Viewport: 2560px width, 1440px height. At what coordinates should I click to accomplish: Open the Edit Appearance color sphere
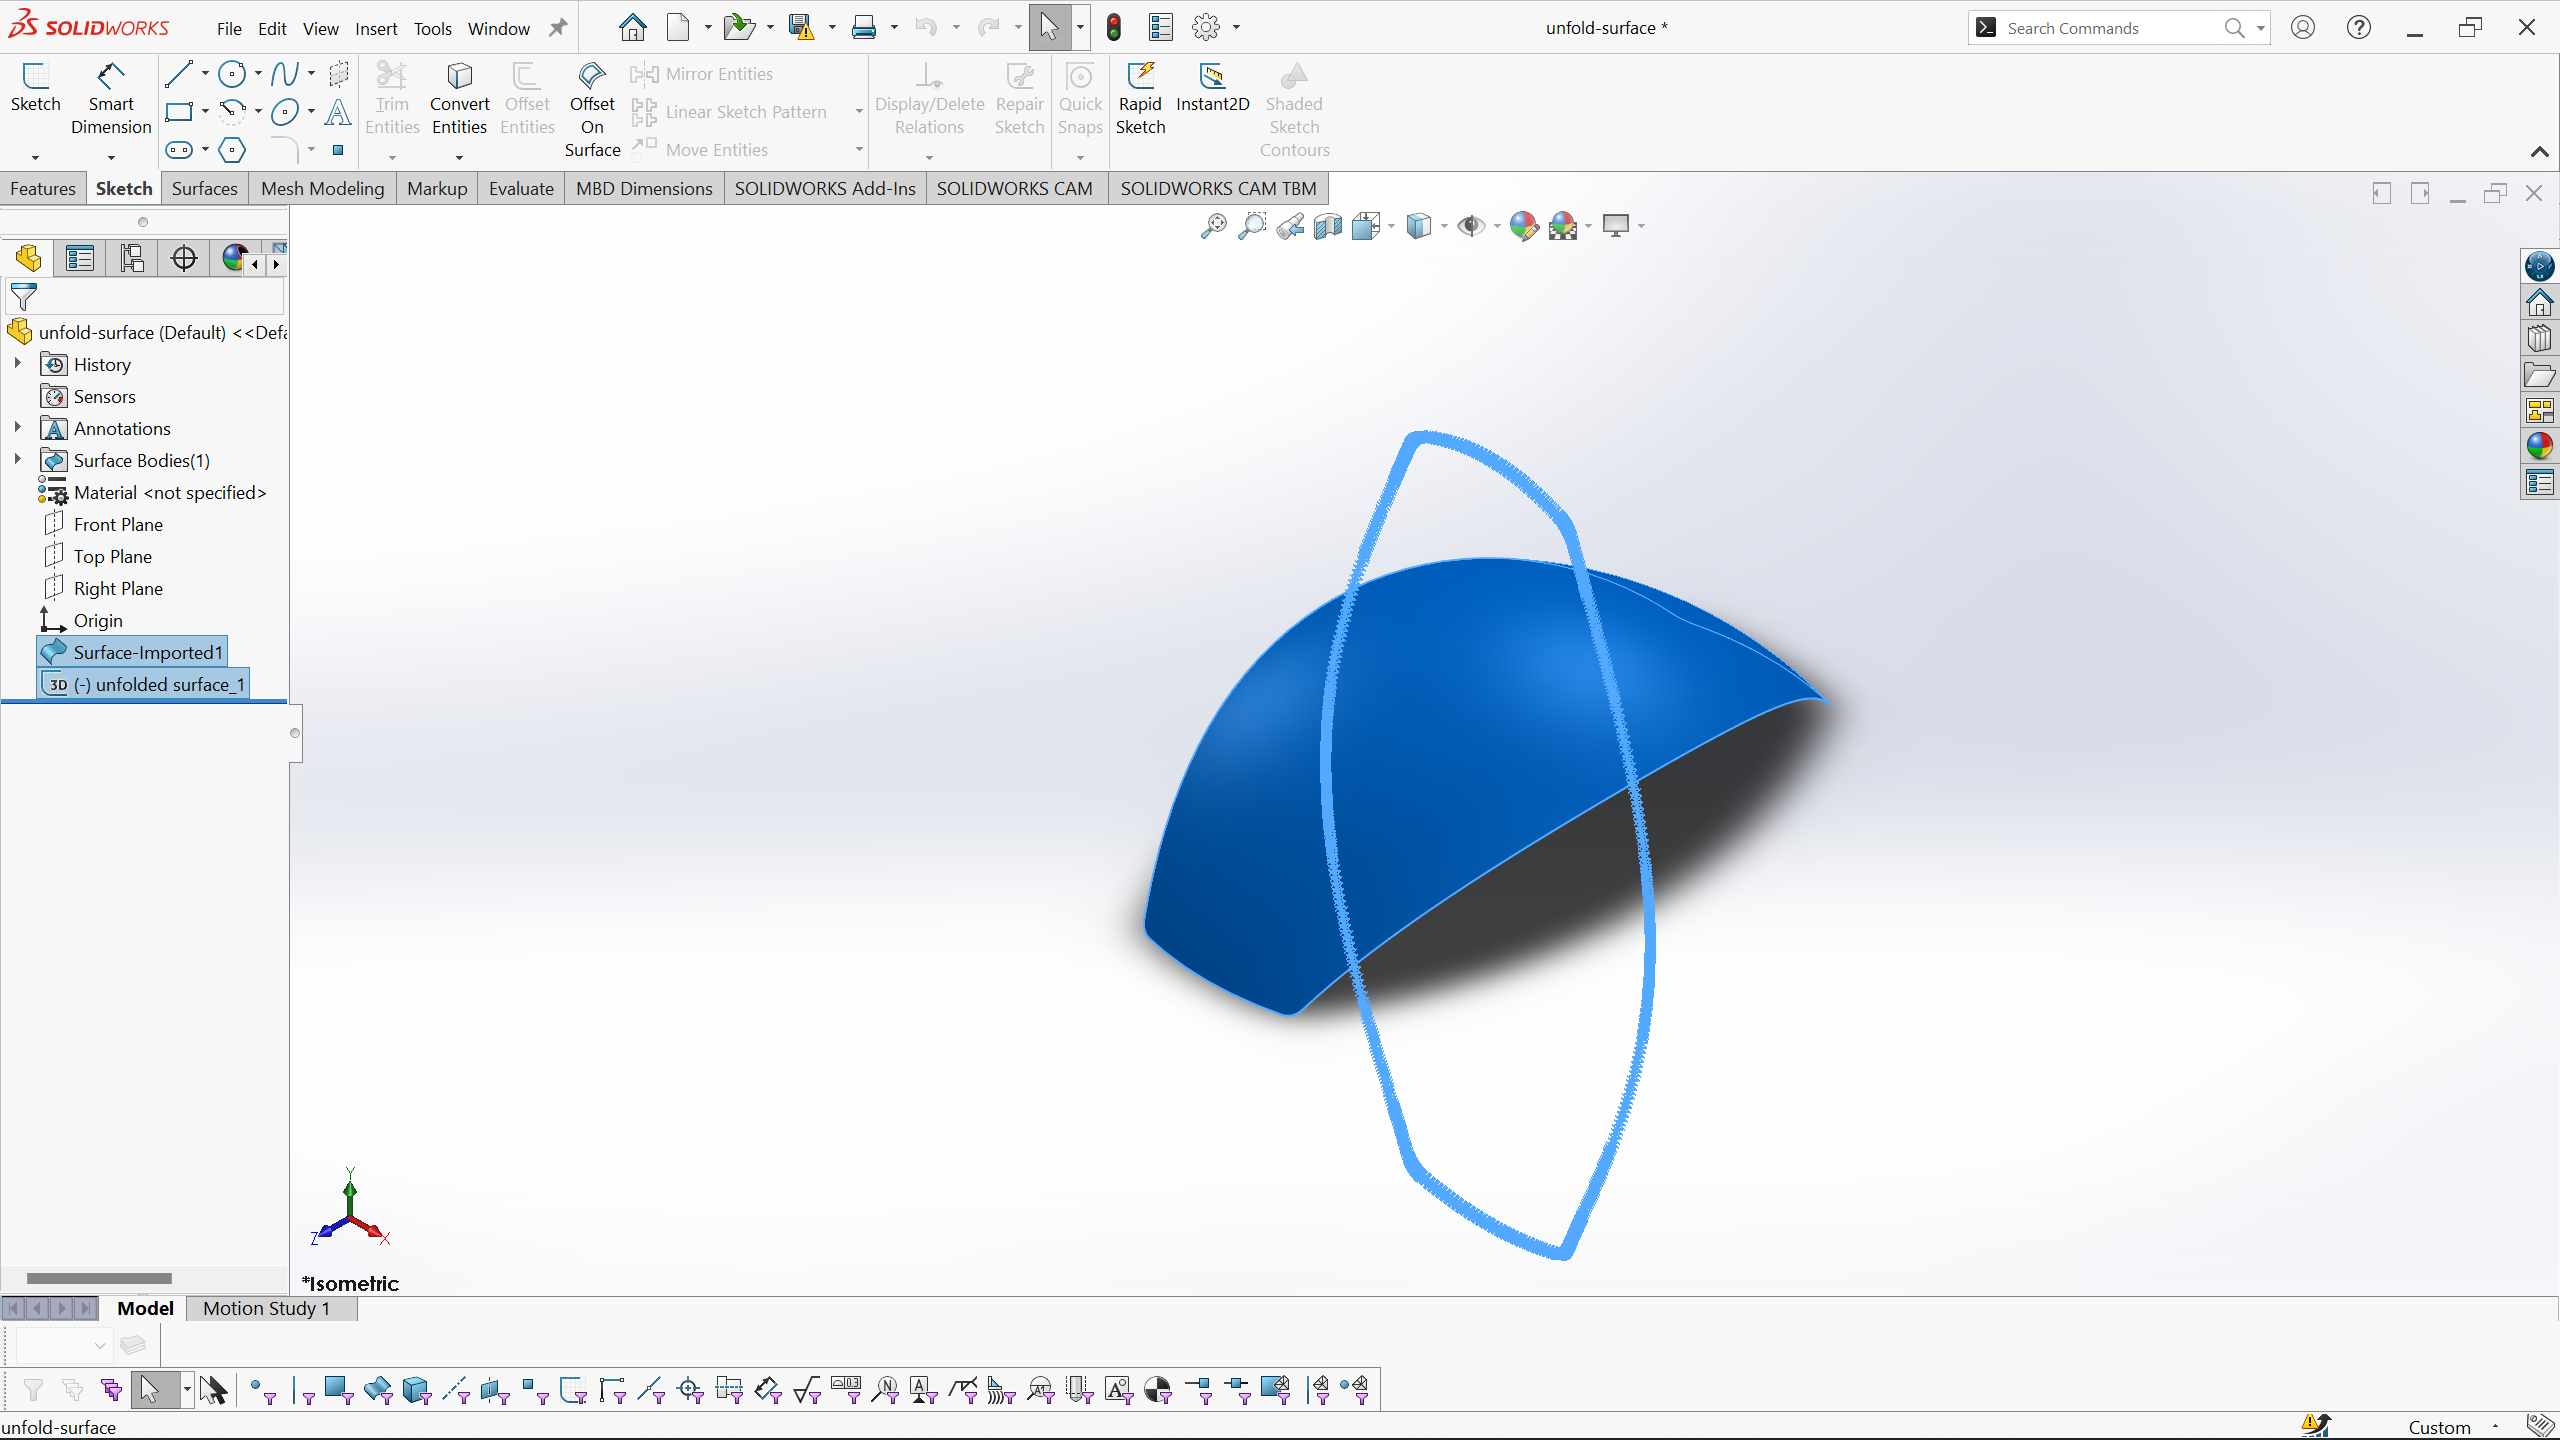click(1522, 226)
